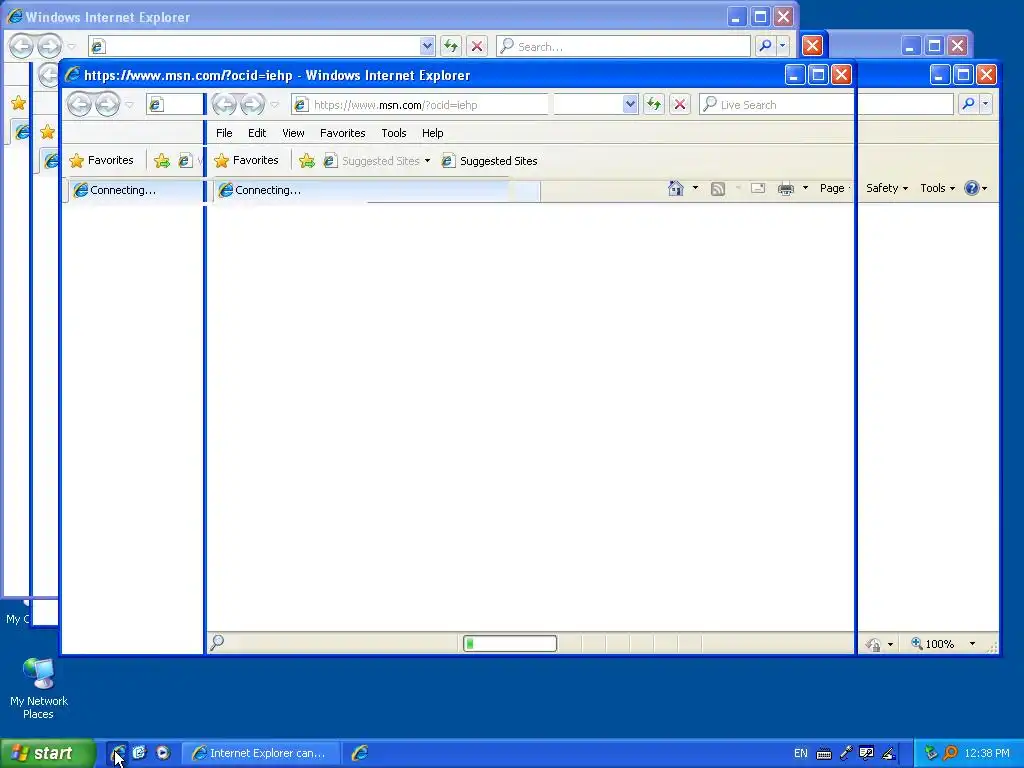This screenshot has width=1024, height=768.
Task: Open the 100% zoom level dropdown arrow
Action: pyautogui.click(x=972, y=644)
